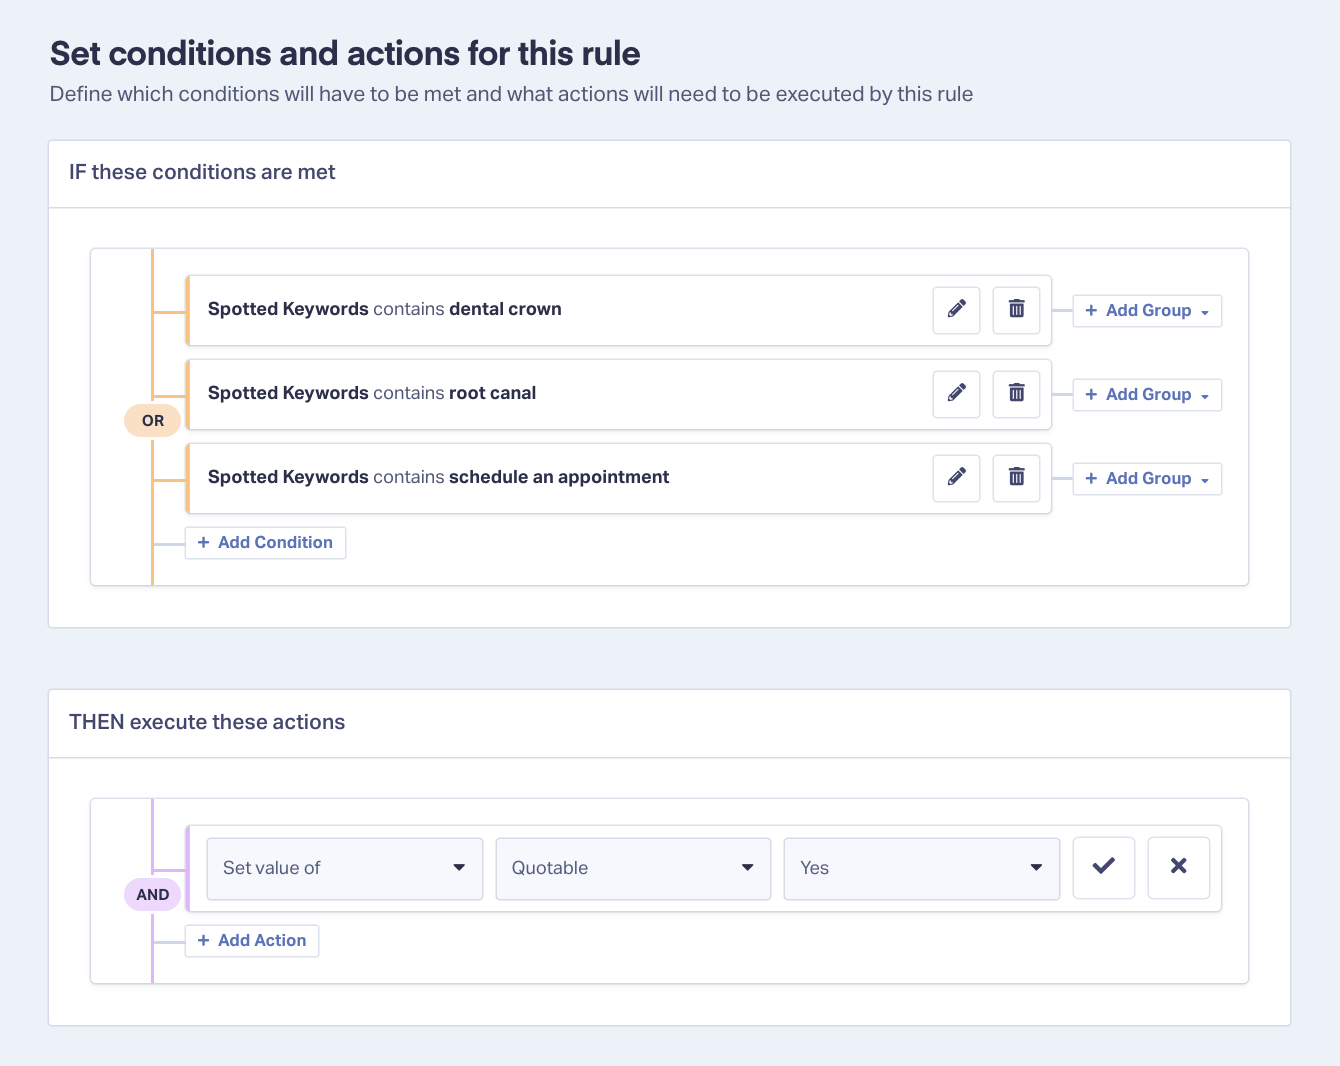The height and width of the screenshot is (1066, 1340).
Task: Expand Add Group beside dental crown
Action: (1147, 311)
